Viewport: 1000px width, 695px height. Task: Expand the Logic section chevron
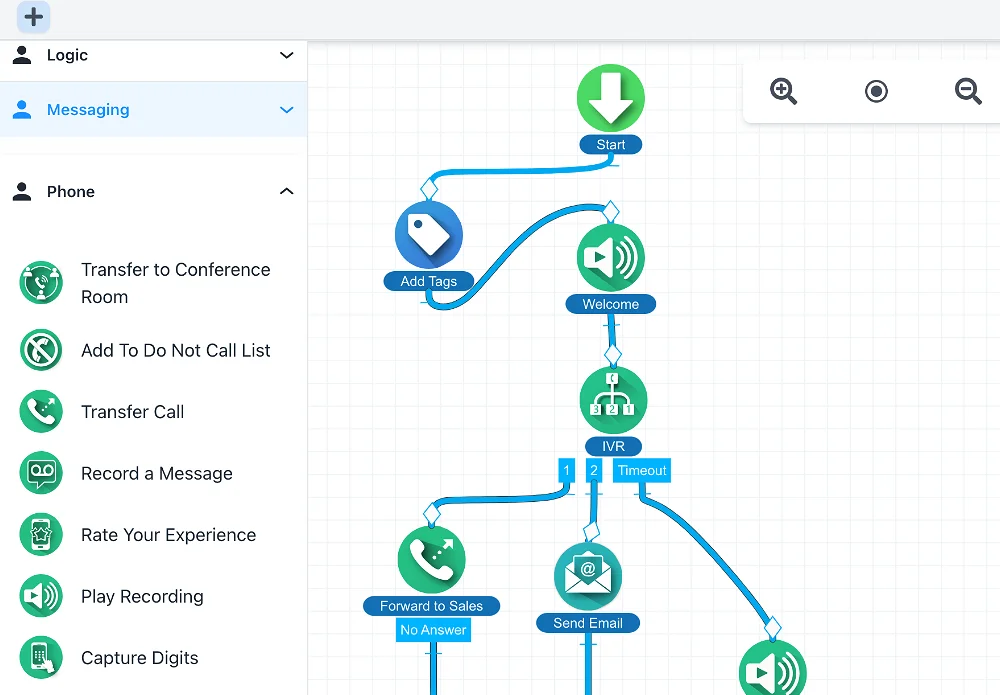click(x=287, y=56)
